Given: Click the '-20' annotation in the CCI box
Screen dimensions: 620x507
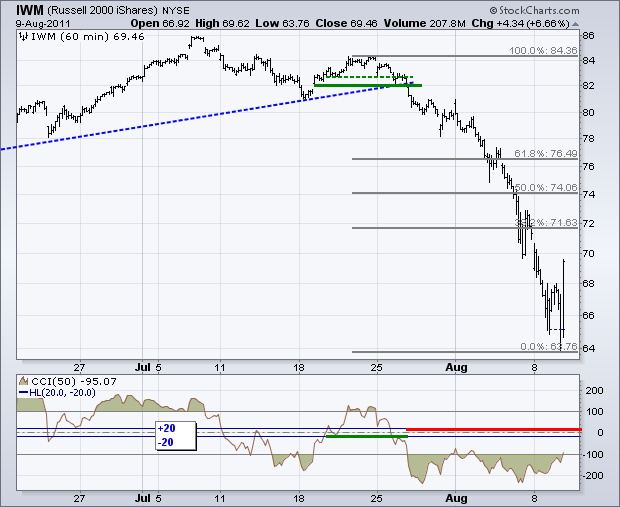Looking at the screenshot, I should tap(165, 443).
